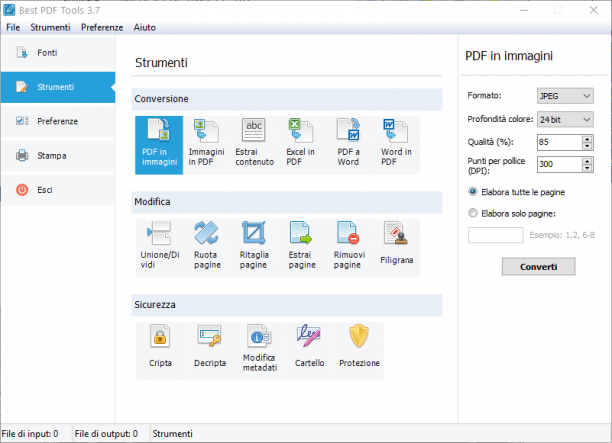Select Elabora solo pagine option
Viewport: 612px width, 443px height.
pyautogui.click(x=511, y=213)
